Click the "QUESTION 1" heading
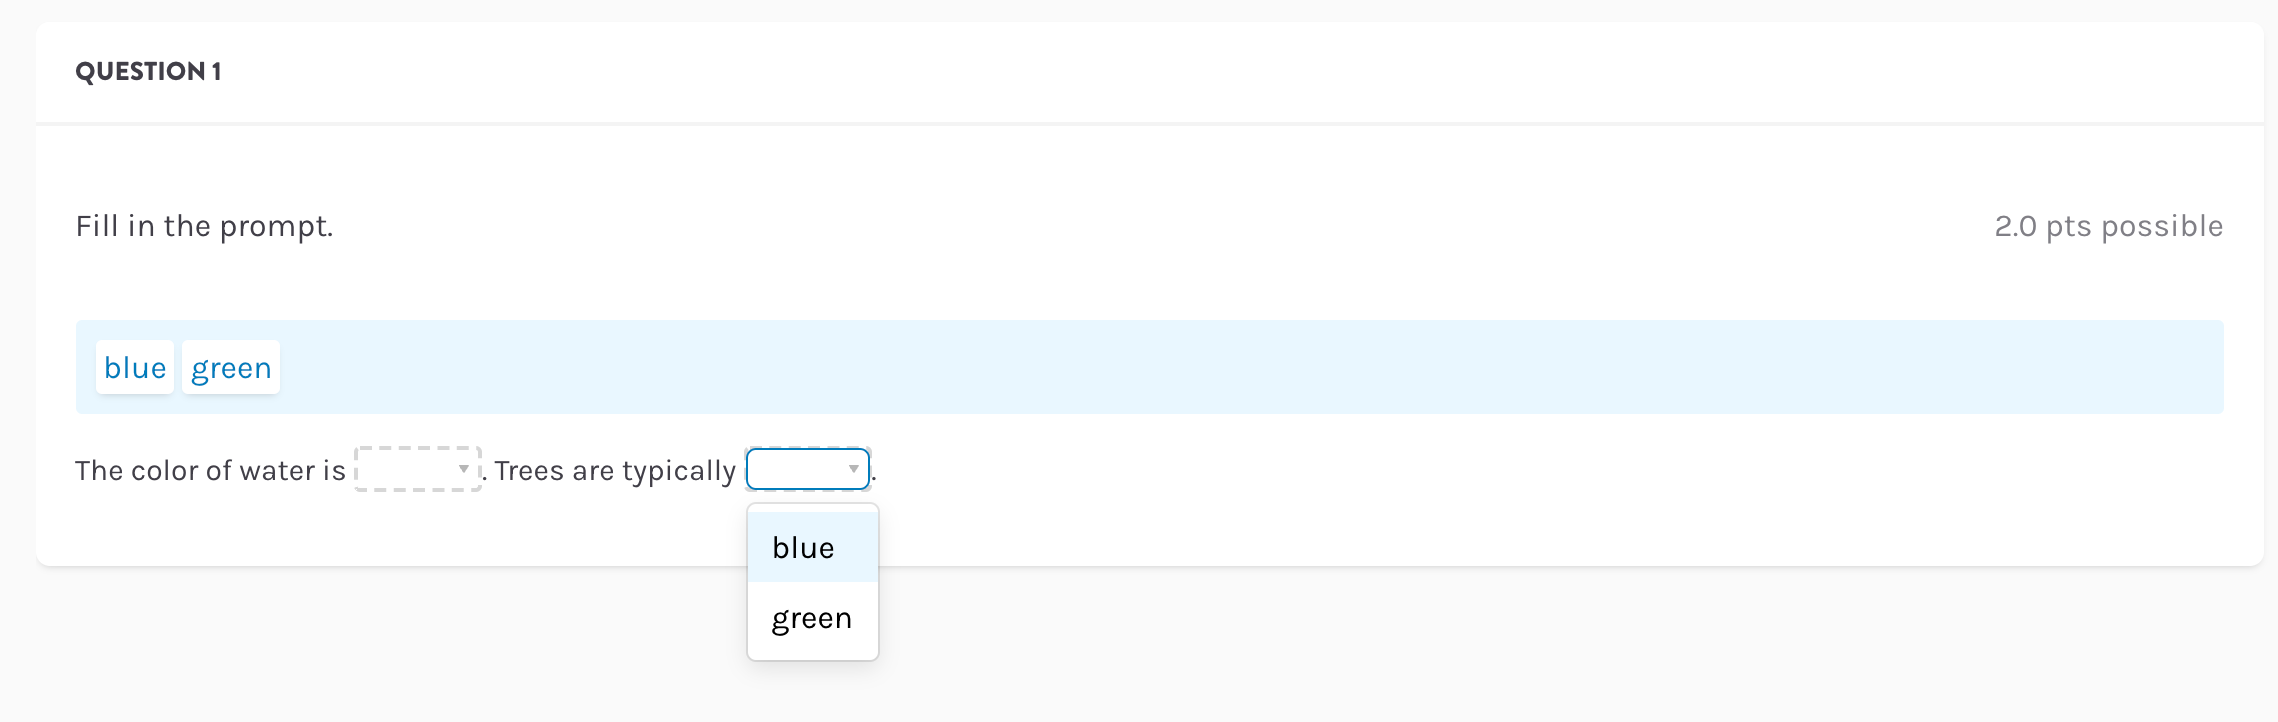Screen dimensions: 2278x722 coord(148,72)
